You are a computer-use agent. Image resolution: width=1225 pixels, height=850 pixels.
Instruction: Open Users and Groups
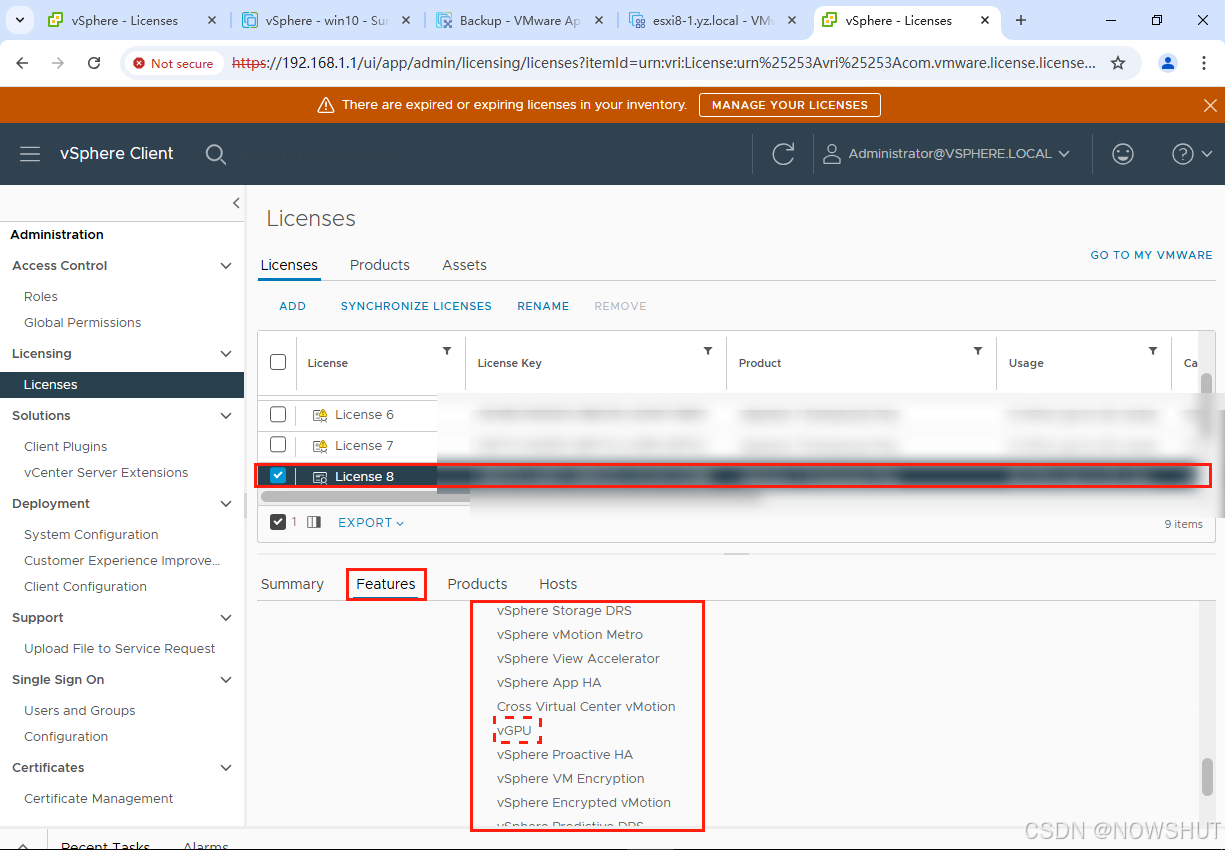coord(80,711)
